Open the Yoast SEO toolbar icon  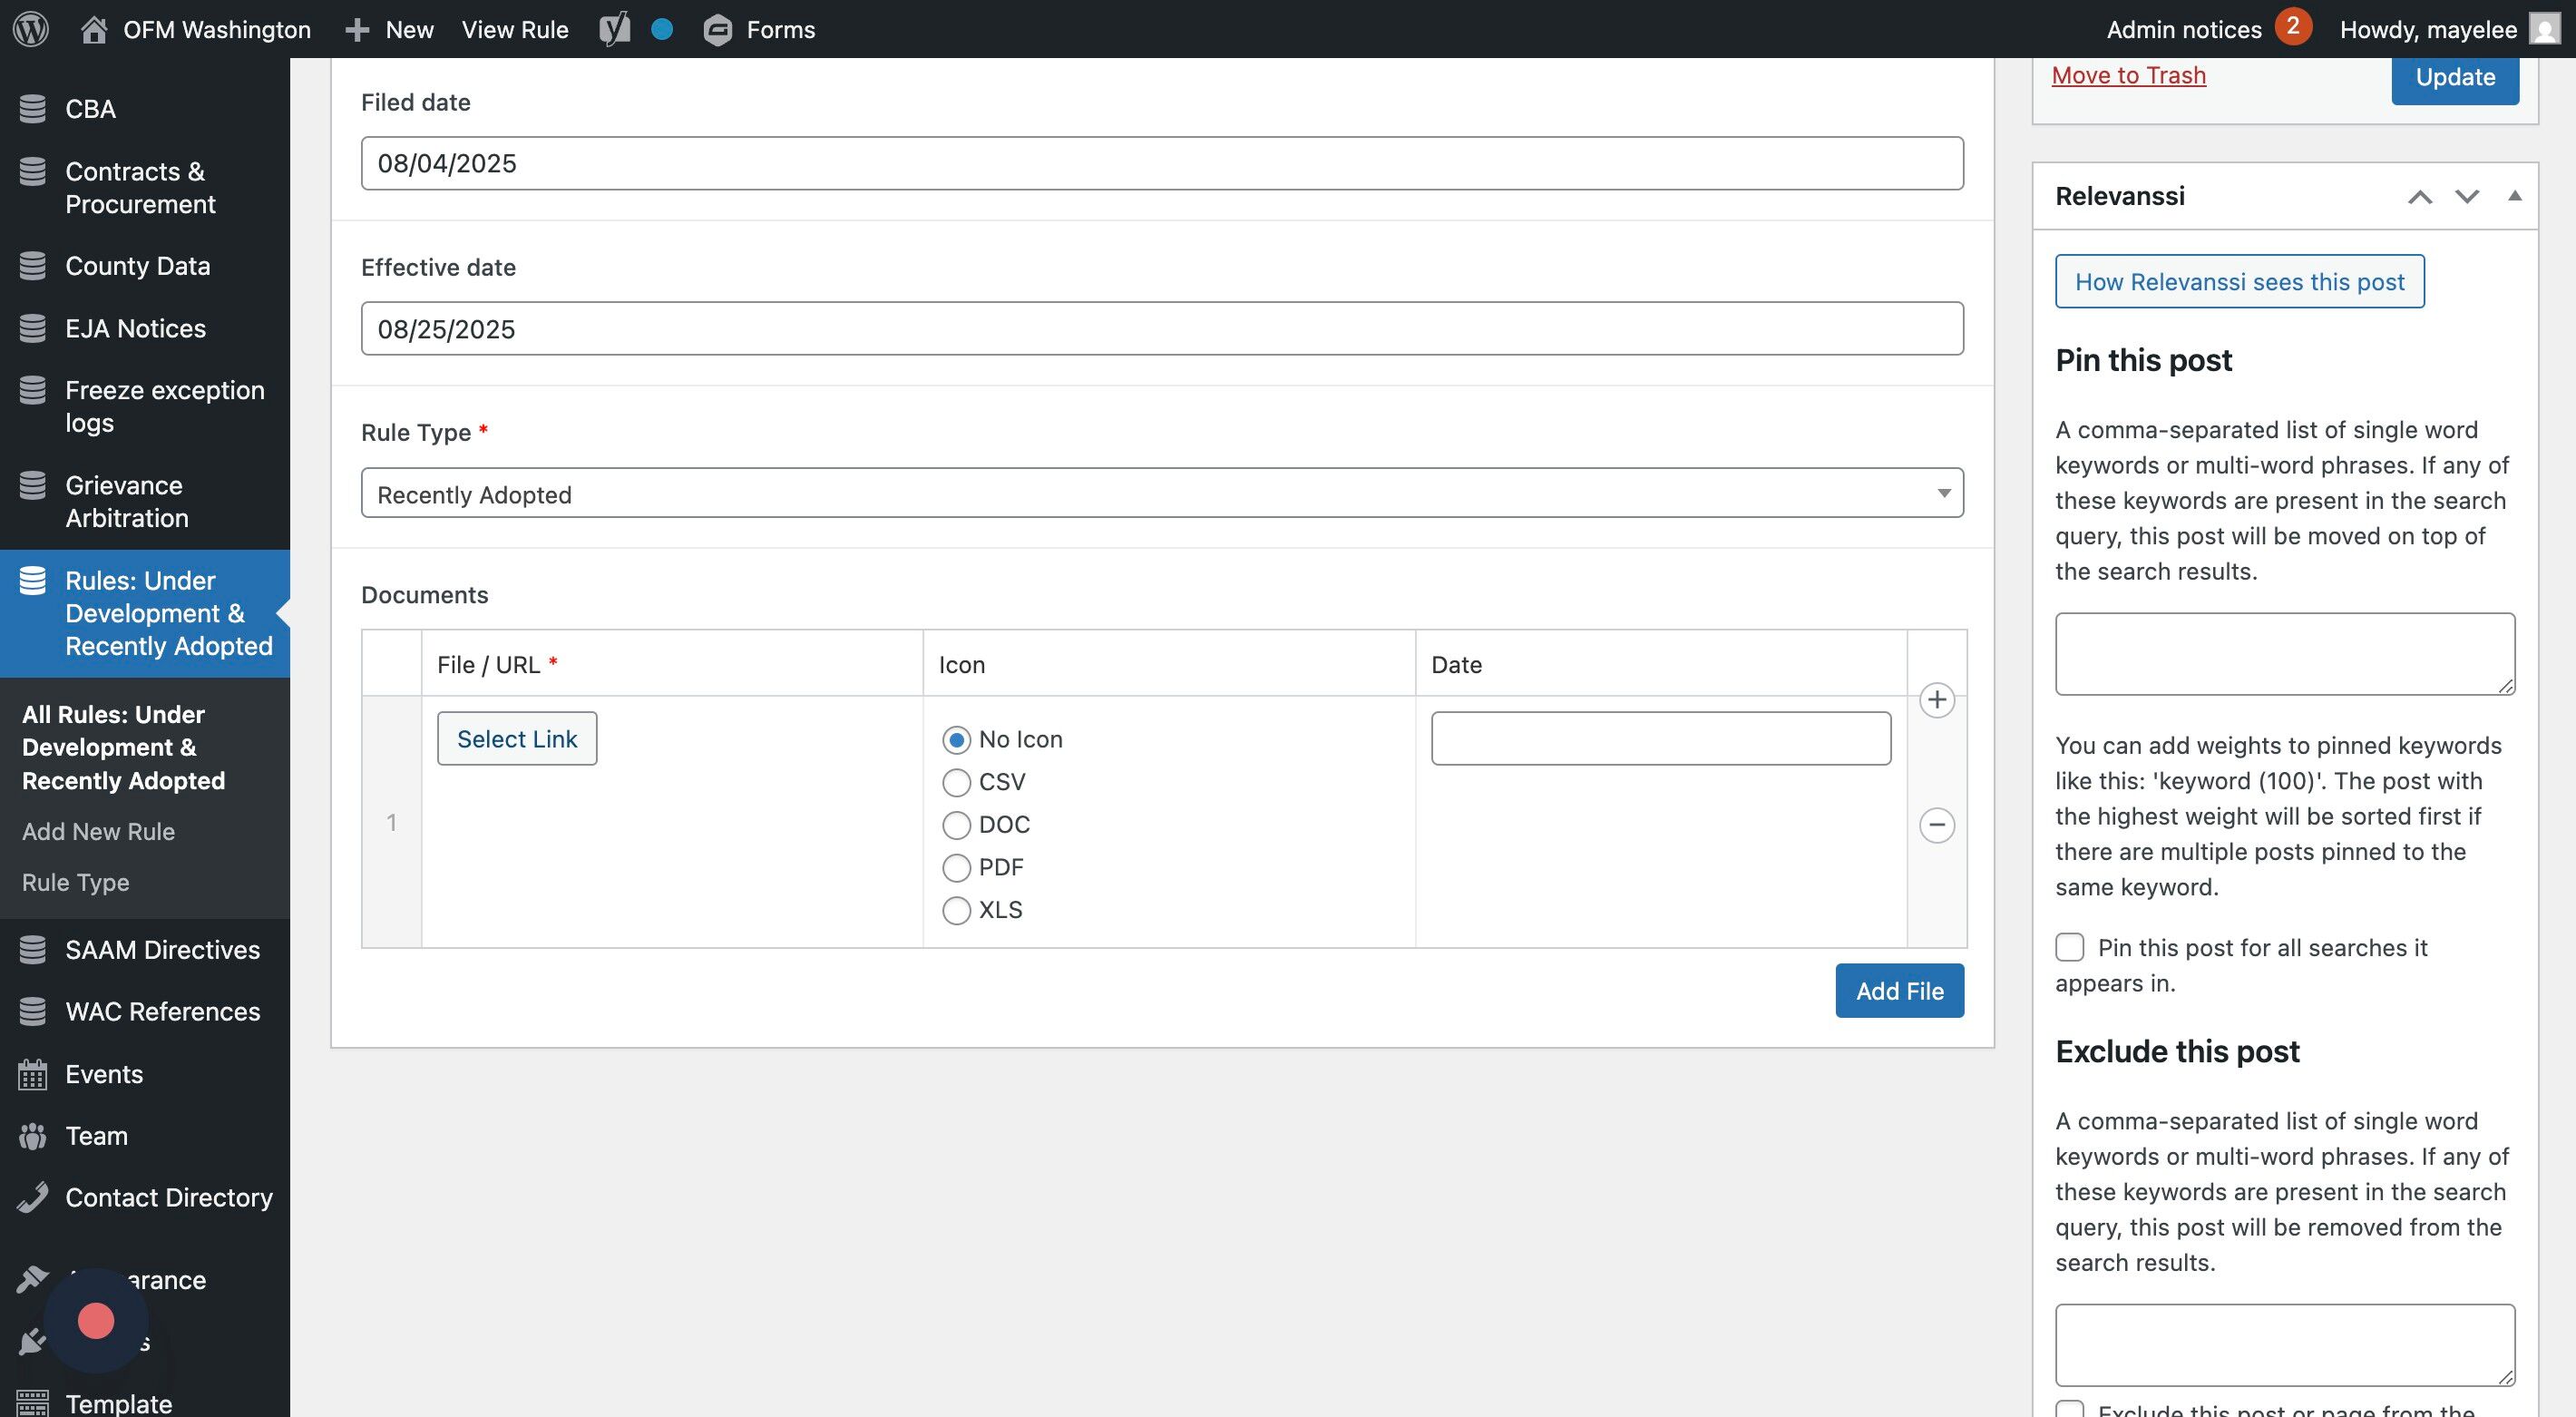click(615, 29)
